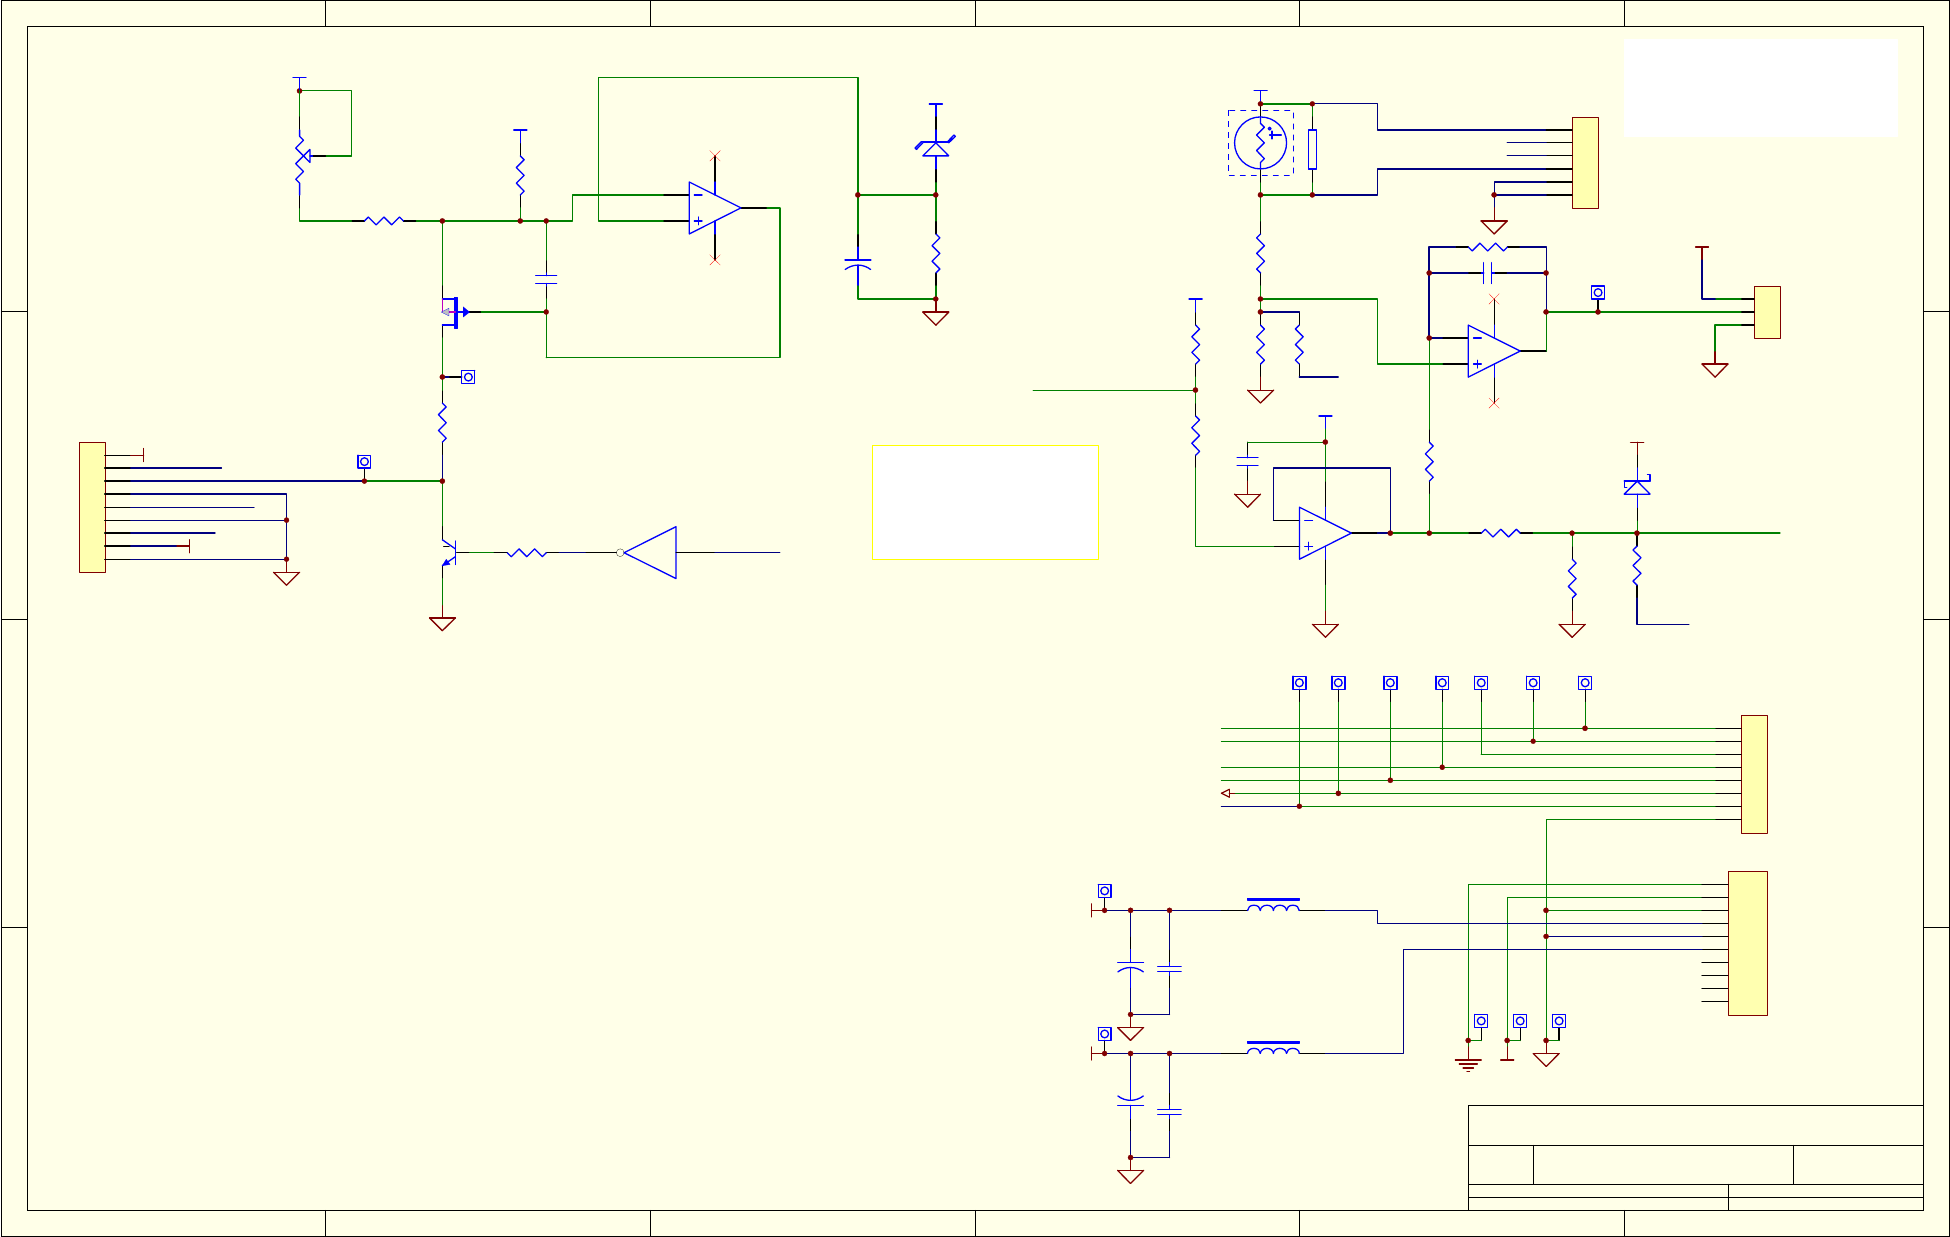The height and width of the screenshot is (1237, 1950).
Task: Click the blank white text frame top right
Action: [1760, 88]
